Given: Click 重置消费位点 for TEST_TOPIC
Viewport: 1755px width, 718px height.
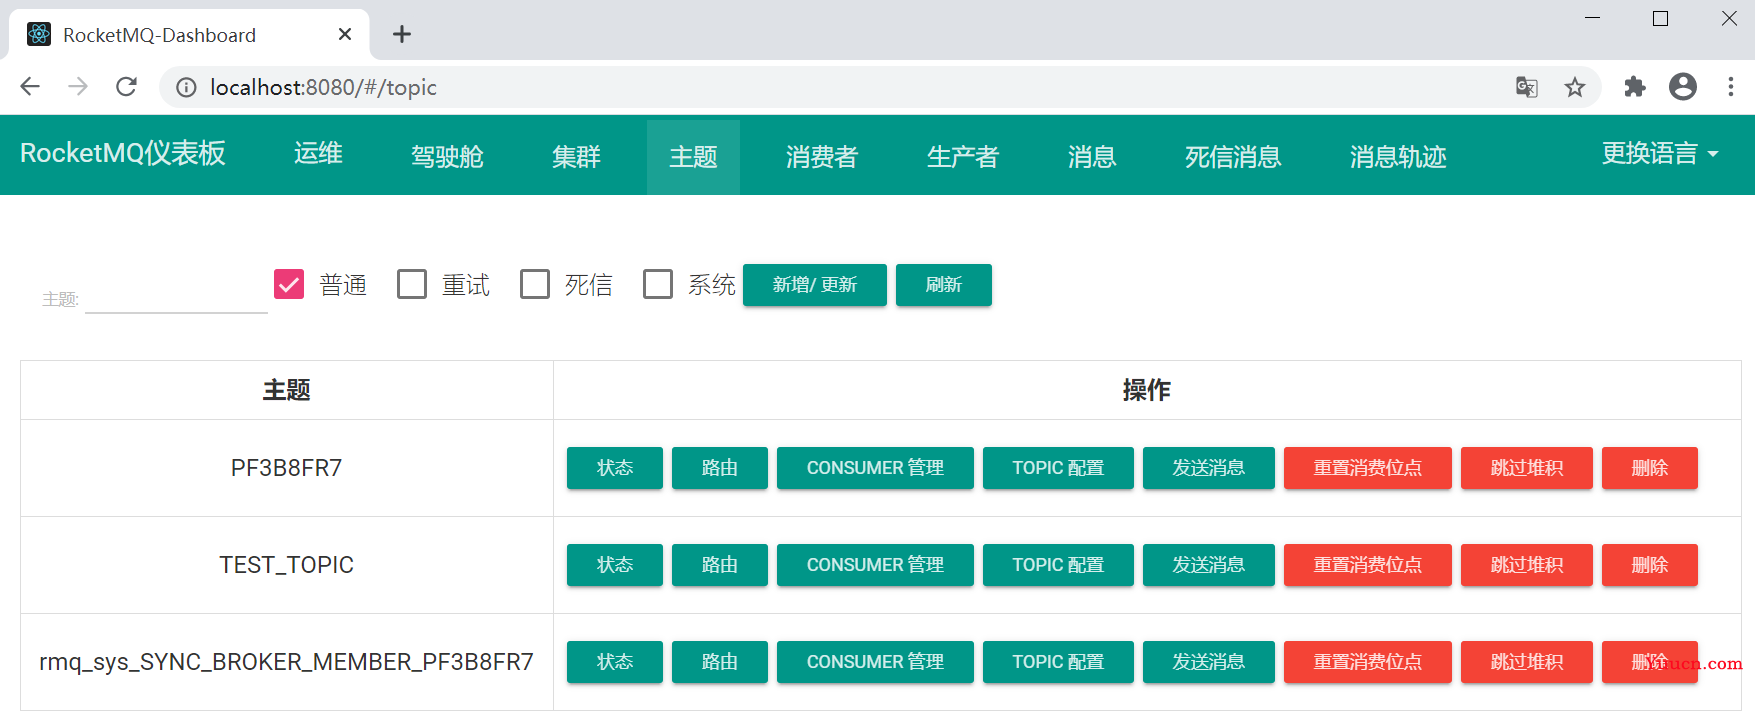Looking at the screenshot, I should click(x=1368, y=565).
